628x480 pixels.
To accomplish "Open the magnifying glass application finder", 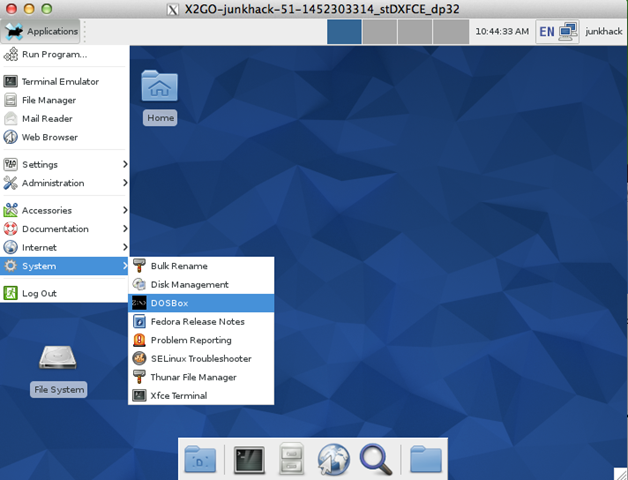I will click(375, 459).
